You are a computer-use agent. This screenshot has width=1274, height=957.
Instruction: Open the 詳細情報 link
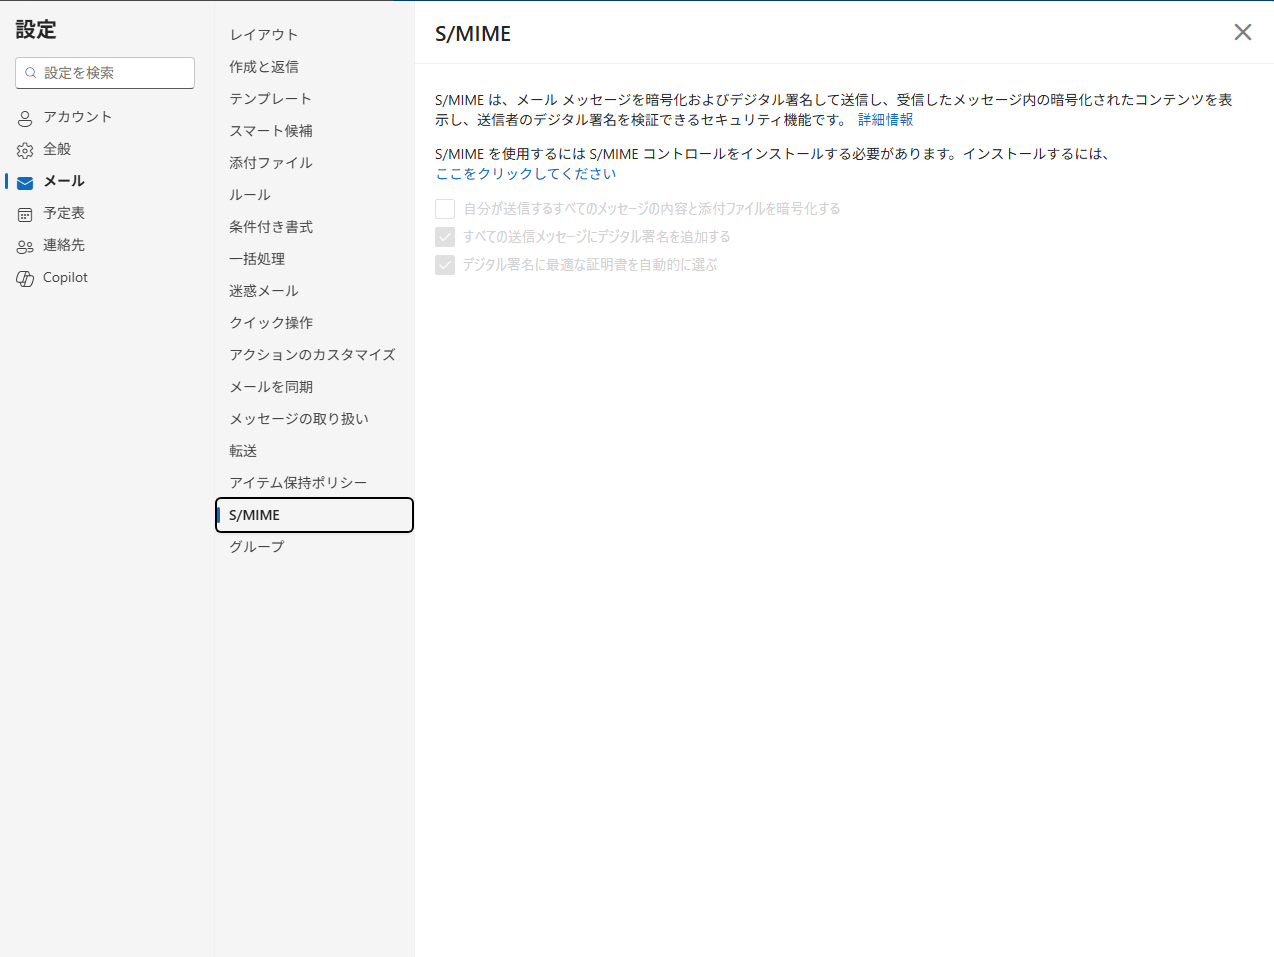point(885,119)
